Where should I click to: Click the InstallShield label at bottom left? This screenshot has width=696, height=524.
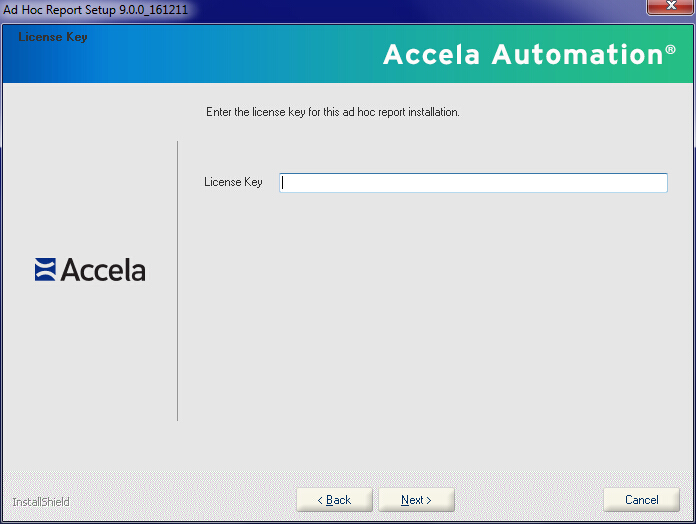(41, 501)
